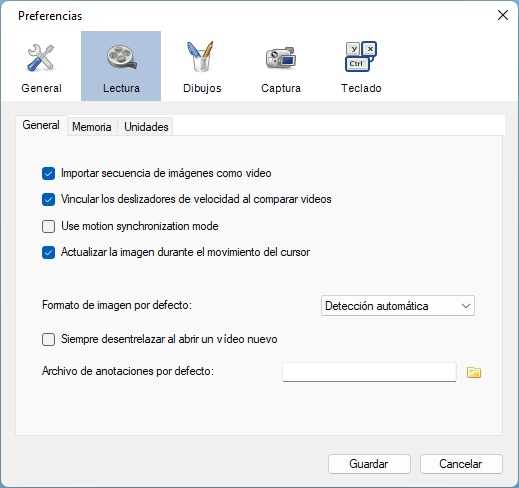Check Siempre desentrelazar al abrir vídeo nuevo
Image resolution: width=519 pixels, height=488 pixels.
(x=48, y=340)
